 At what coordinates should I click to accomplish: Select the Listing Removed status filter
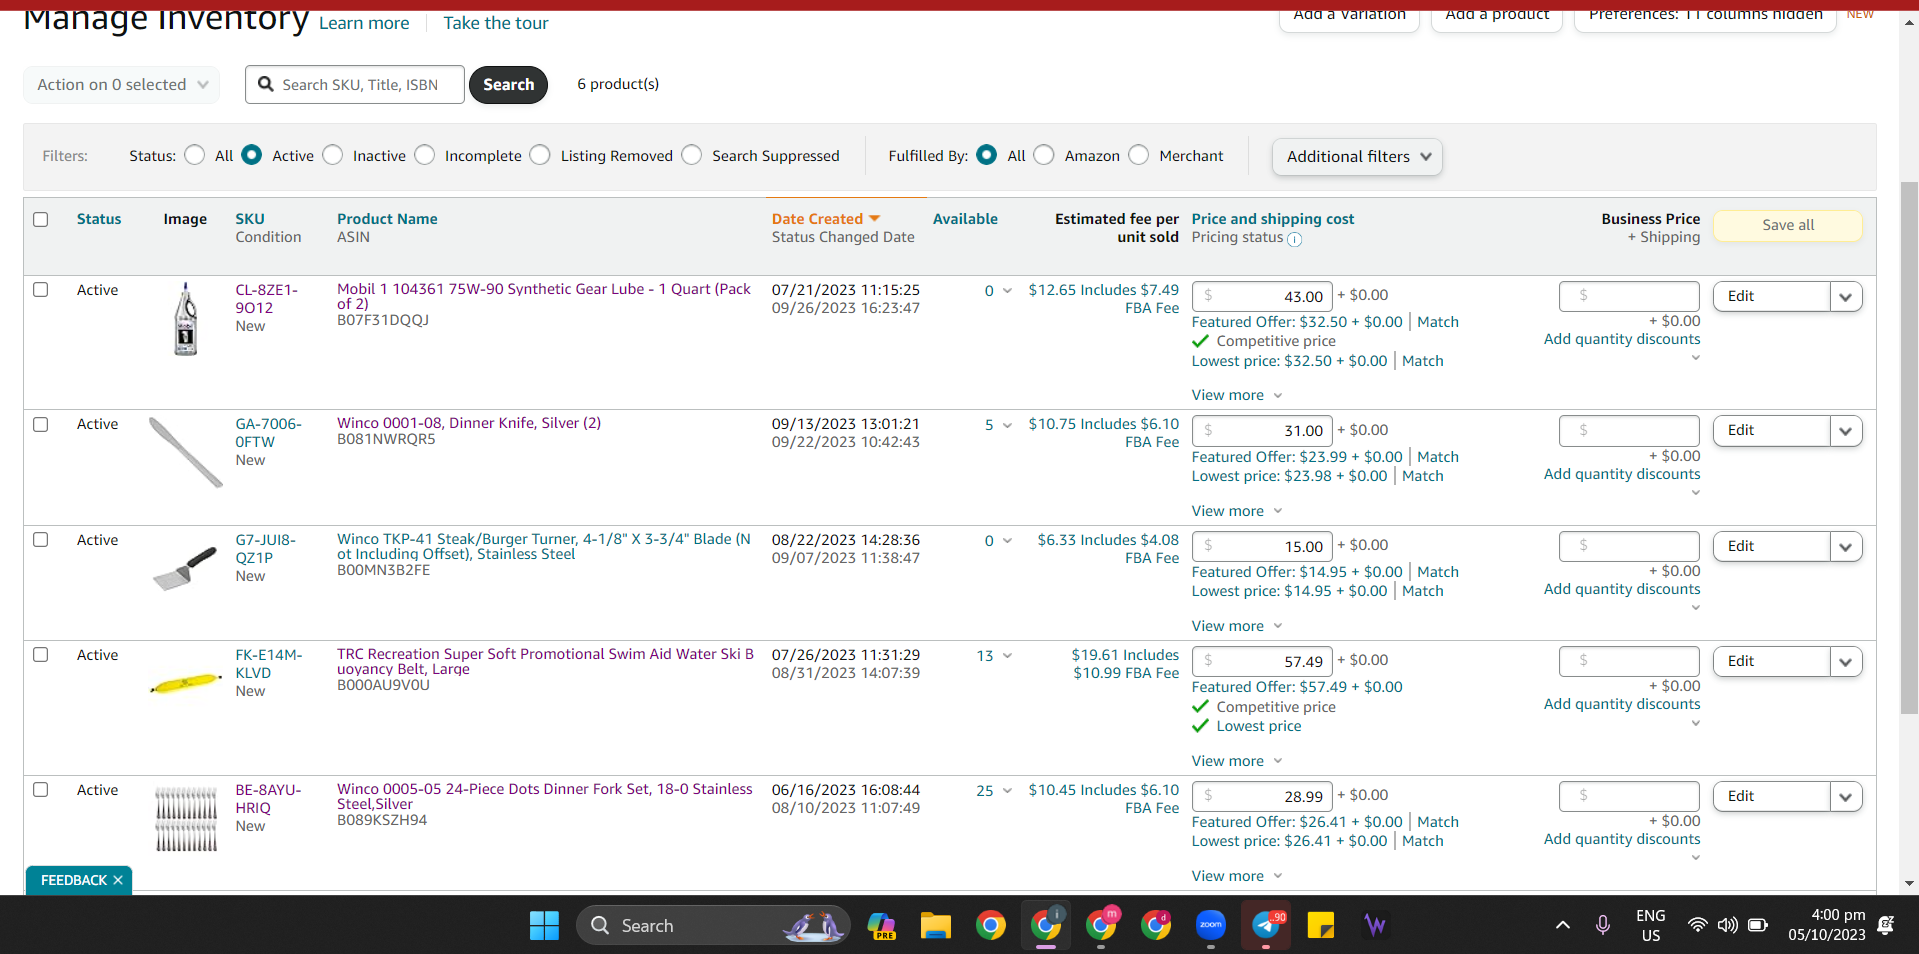tap(540, 155)
